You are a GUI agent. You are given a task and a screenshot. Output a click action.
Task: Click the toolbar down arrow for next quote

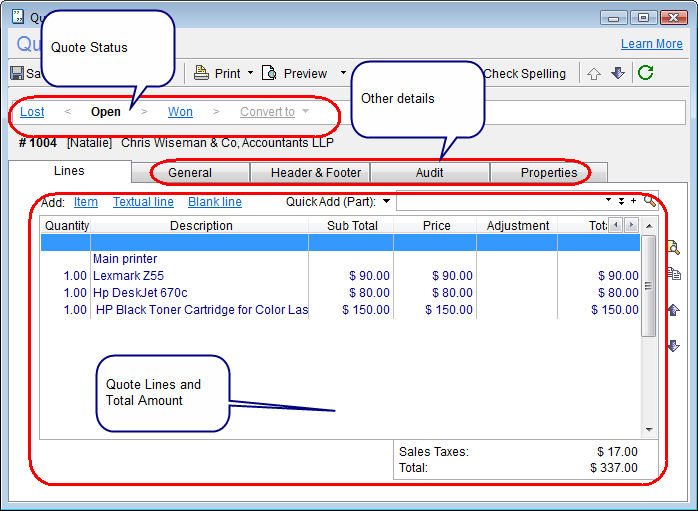click(617, 73)
